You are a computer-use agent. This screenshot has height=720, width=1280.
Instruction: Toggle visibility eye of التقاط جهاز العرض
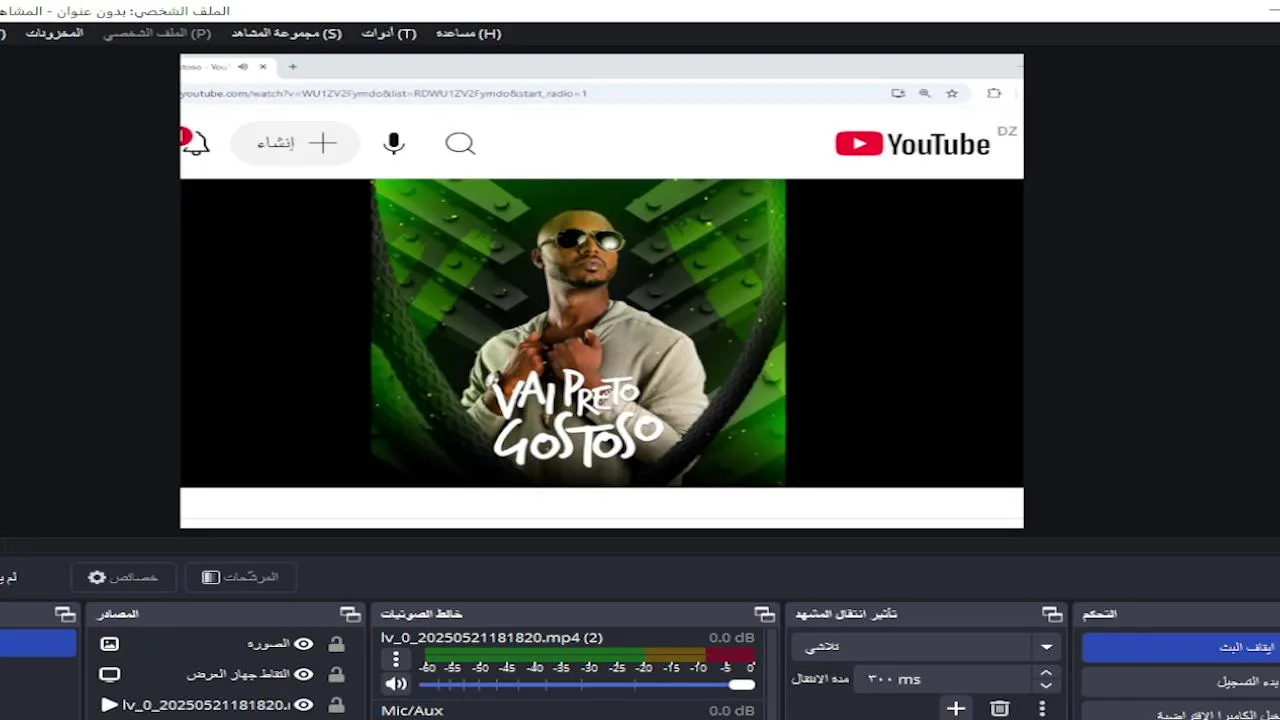click(x=303, y=675)
